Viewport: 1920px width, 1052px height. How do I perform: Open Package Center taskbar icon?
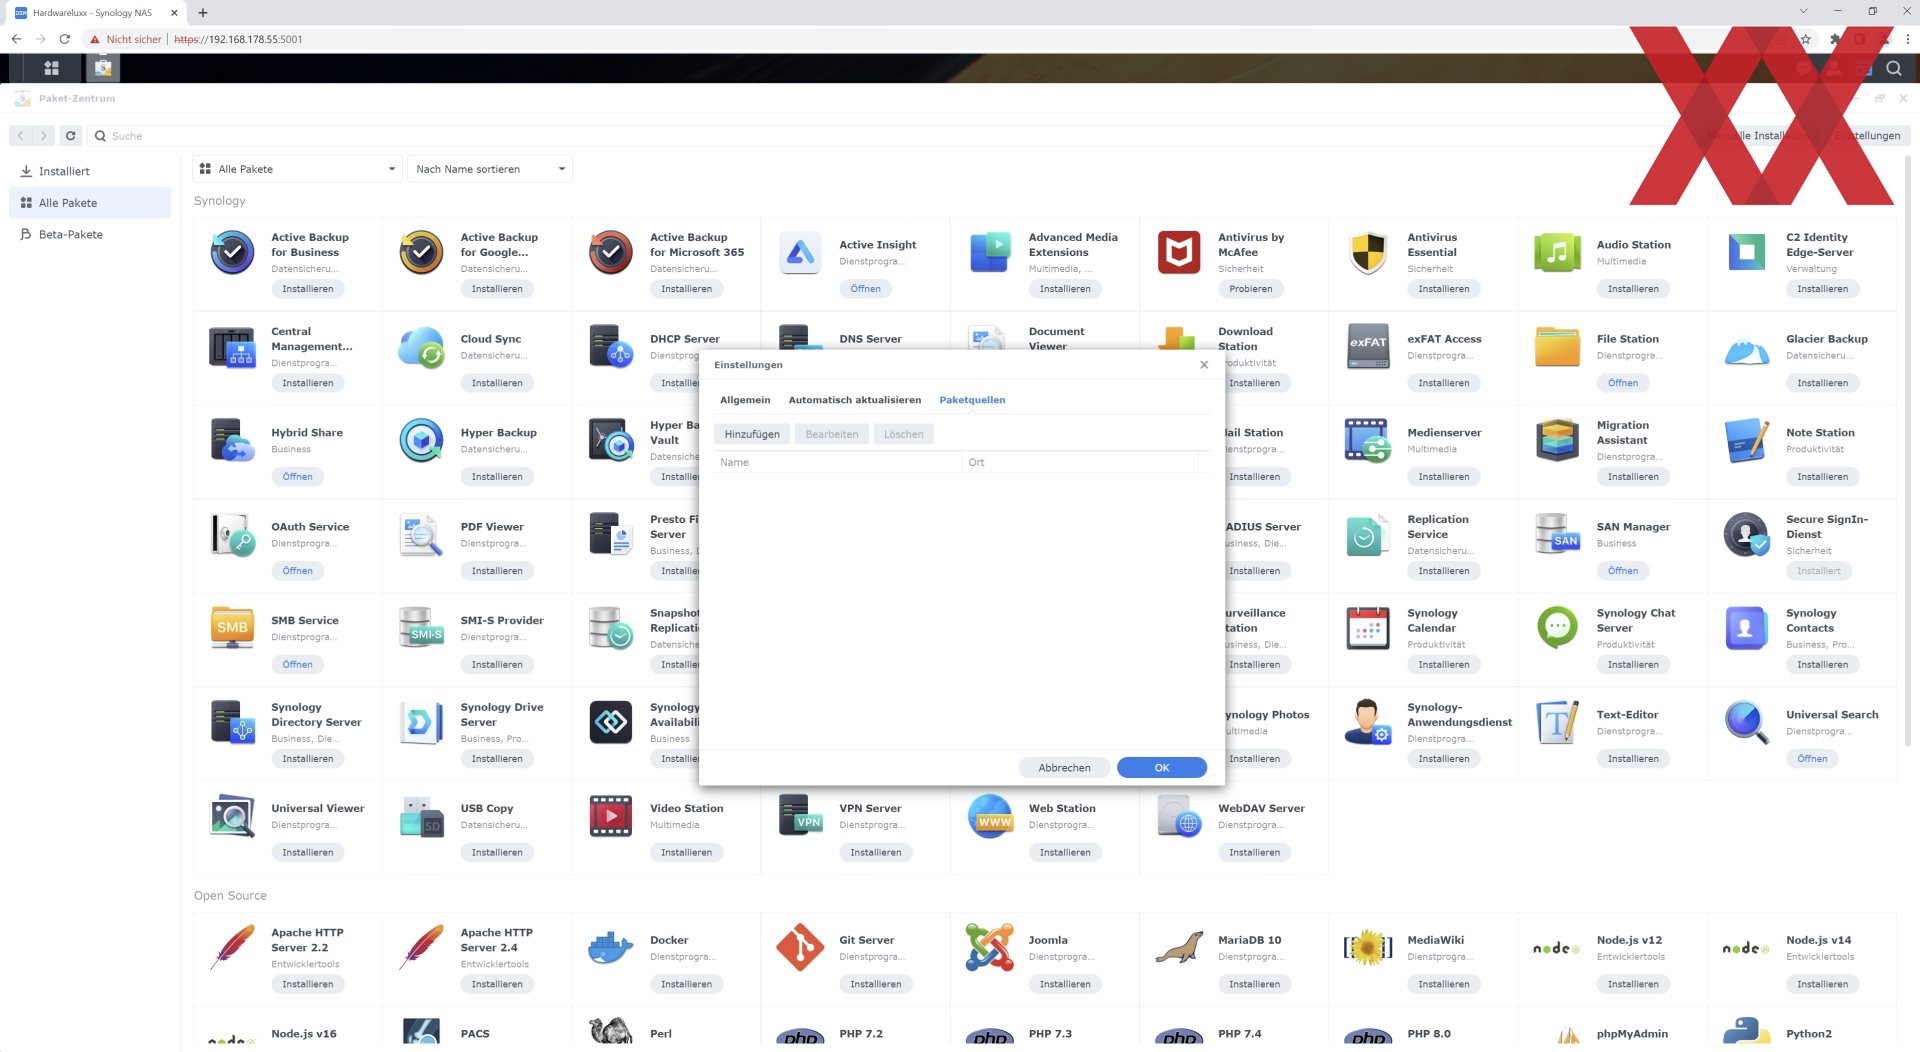pyautogui.click(x=102, y=68)
